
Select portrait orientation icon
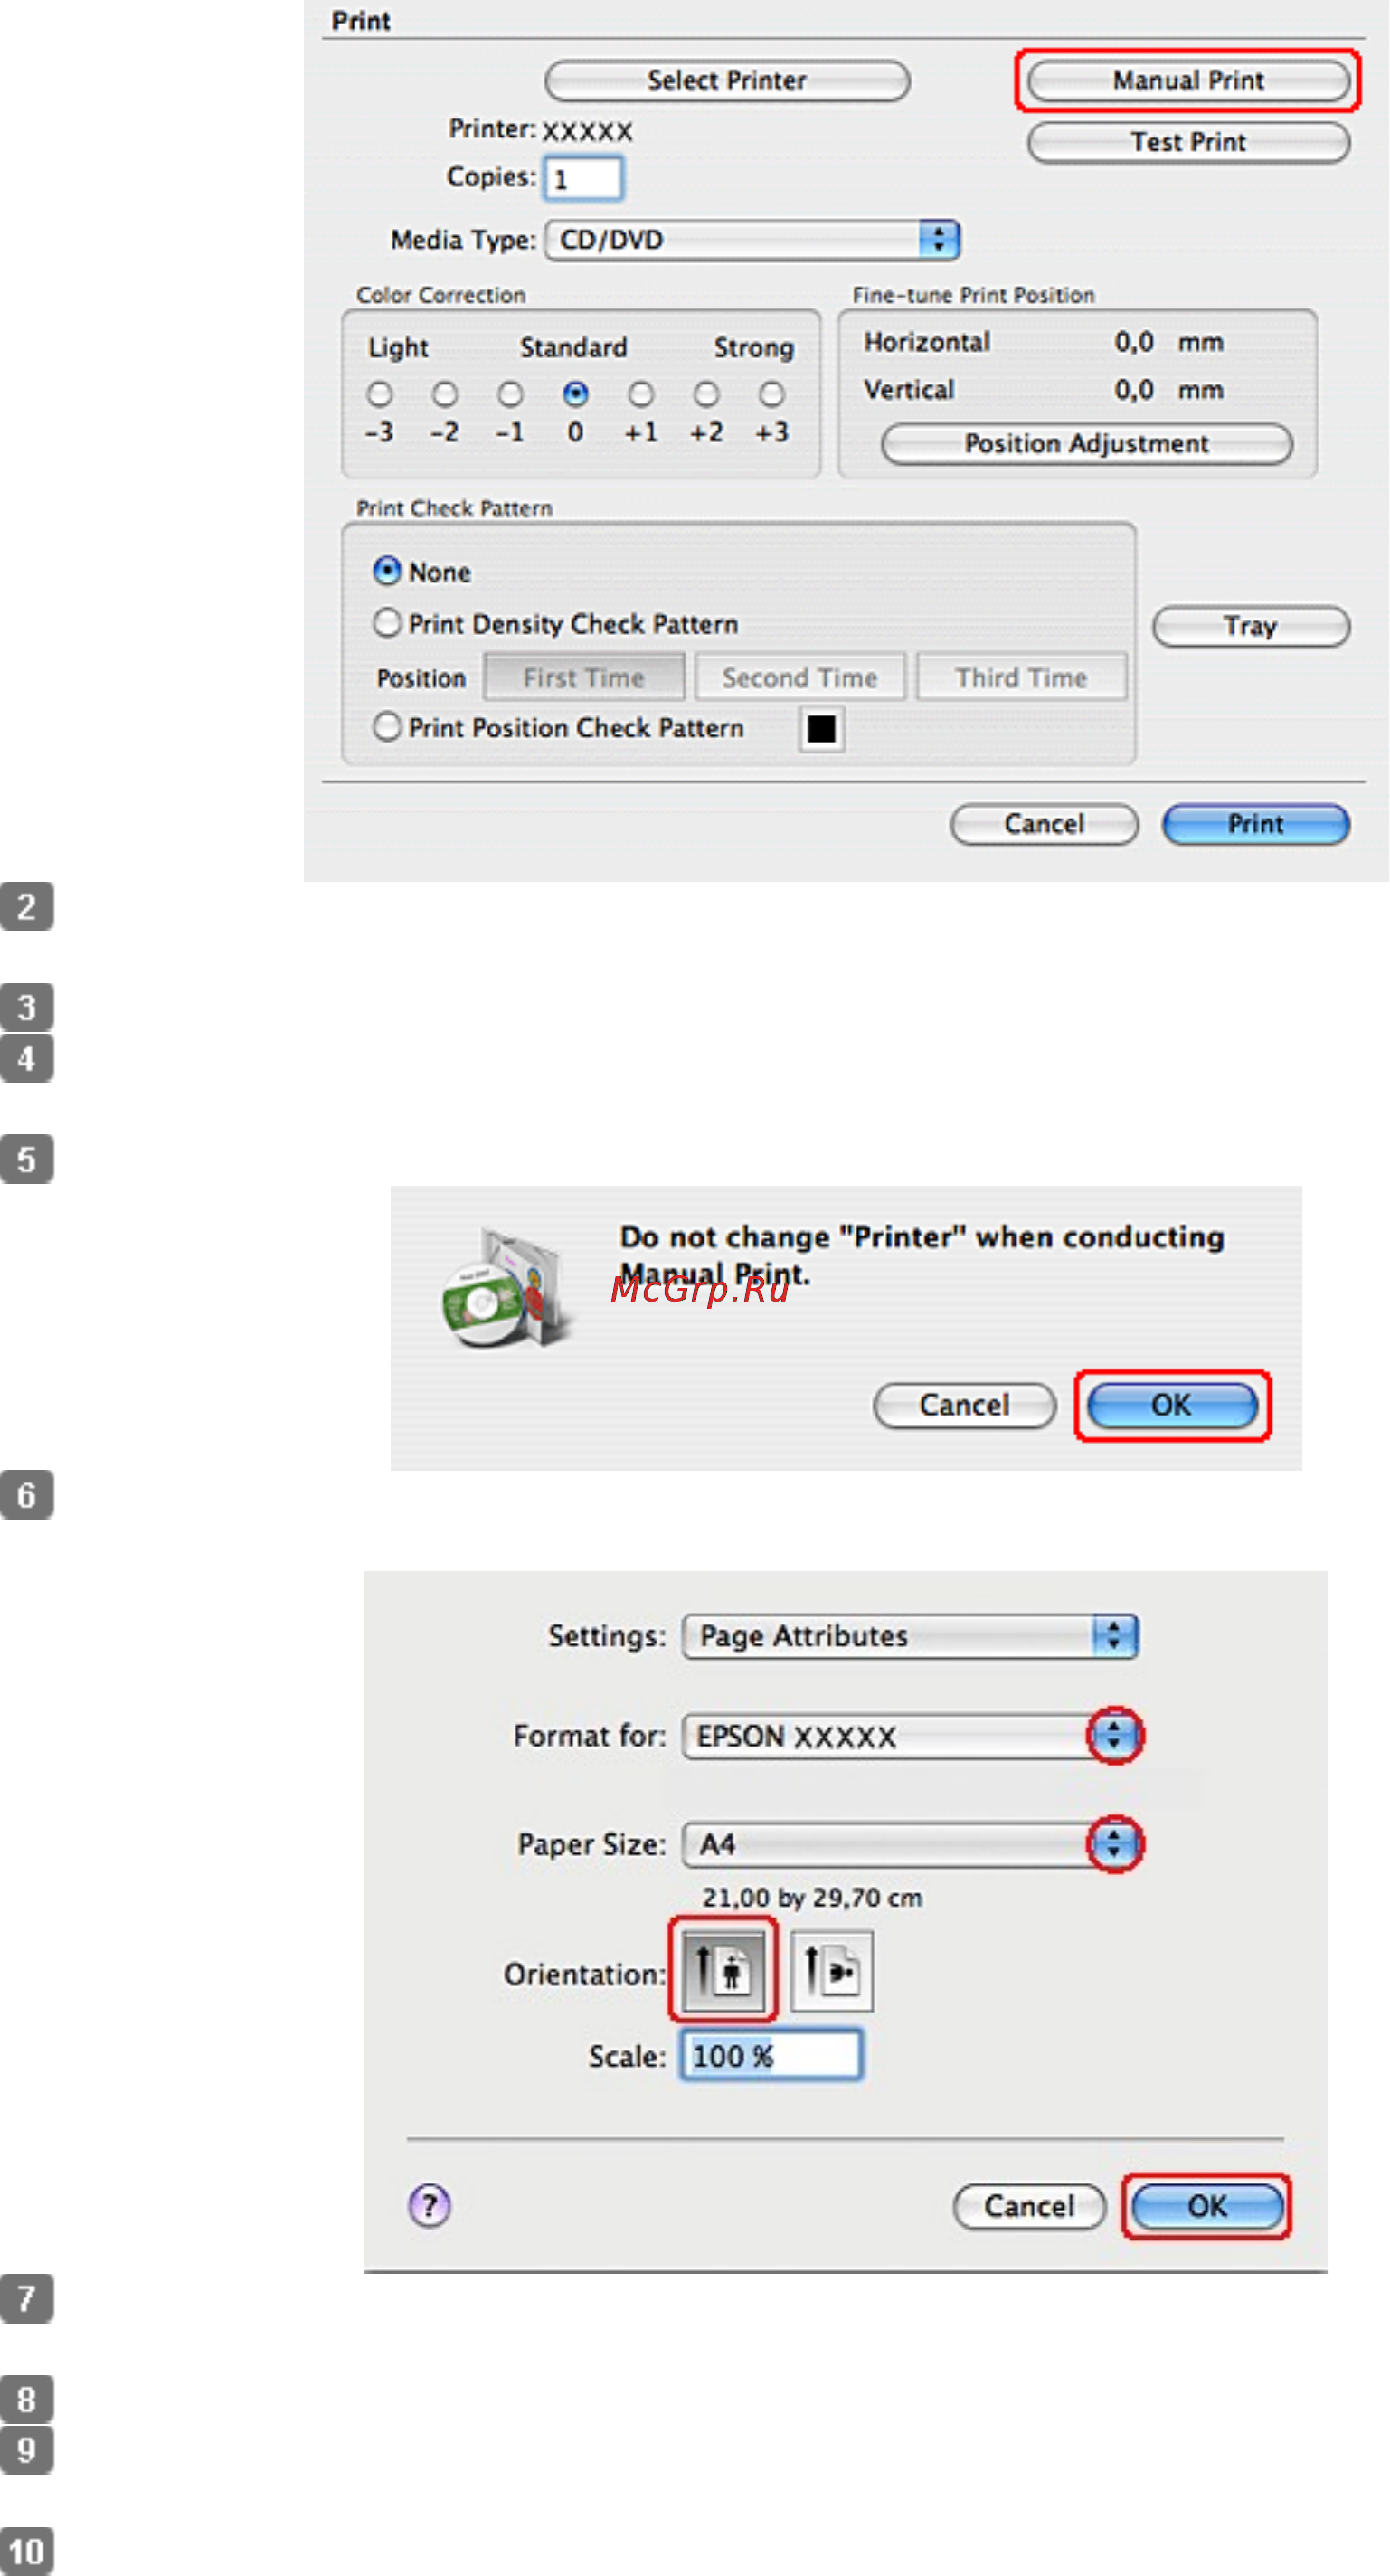point(723,1970)
